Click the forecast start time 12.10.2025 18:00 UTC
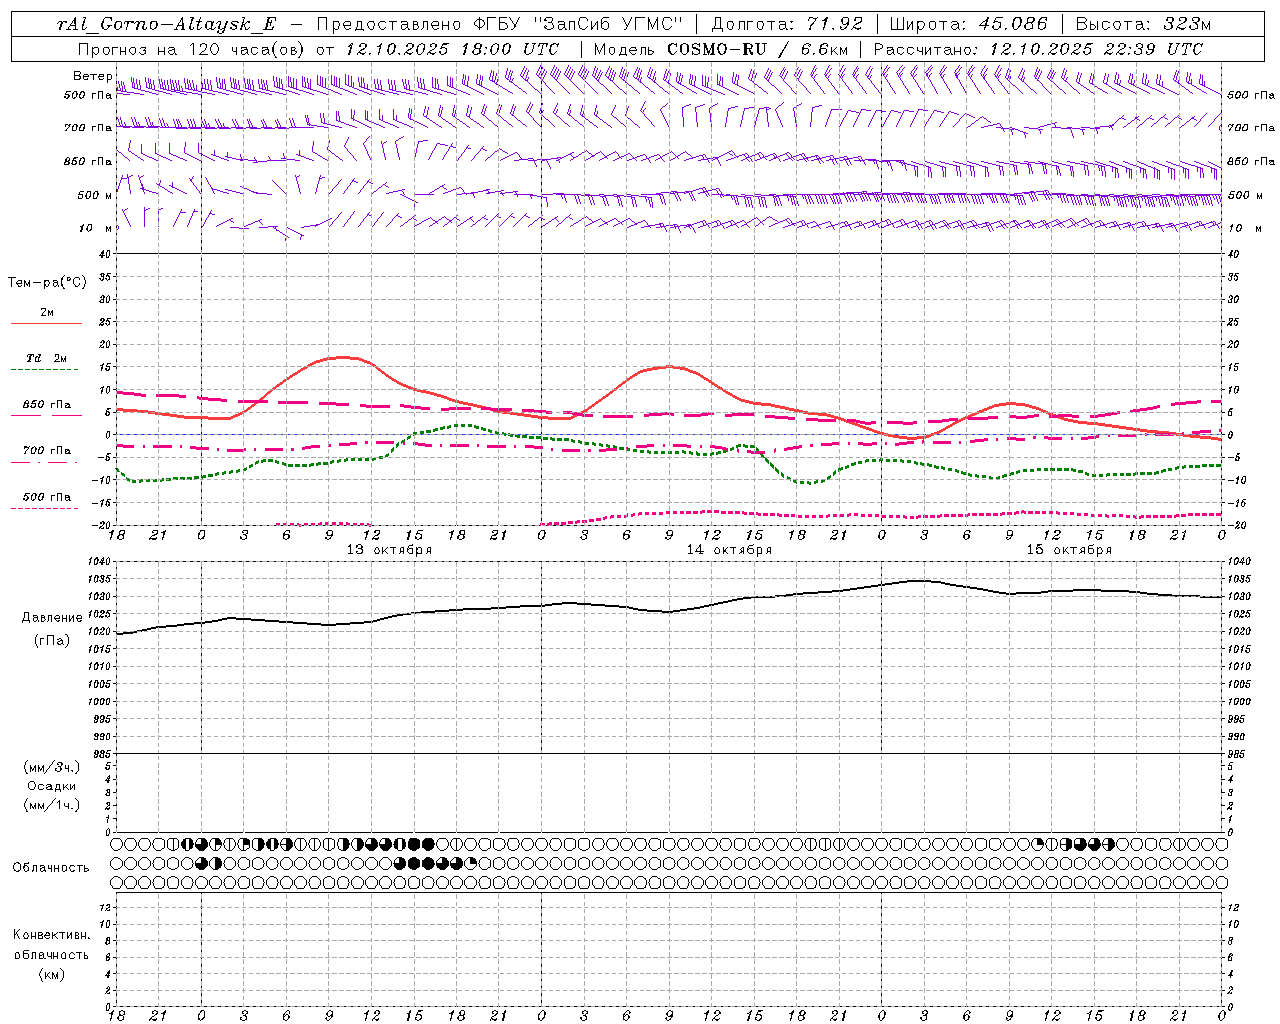 tap(452, 49)
